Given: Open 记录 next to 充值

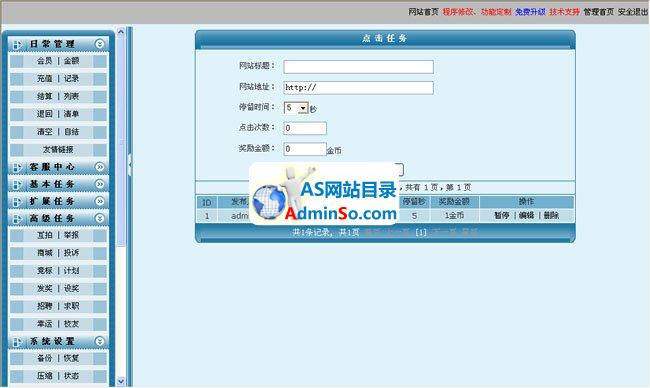Looking at the screenshot, I should 71,79.
